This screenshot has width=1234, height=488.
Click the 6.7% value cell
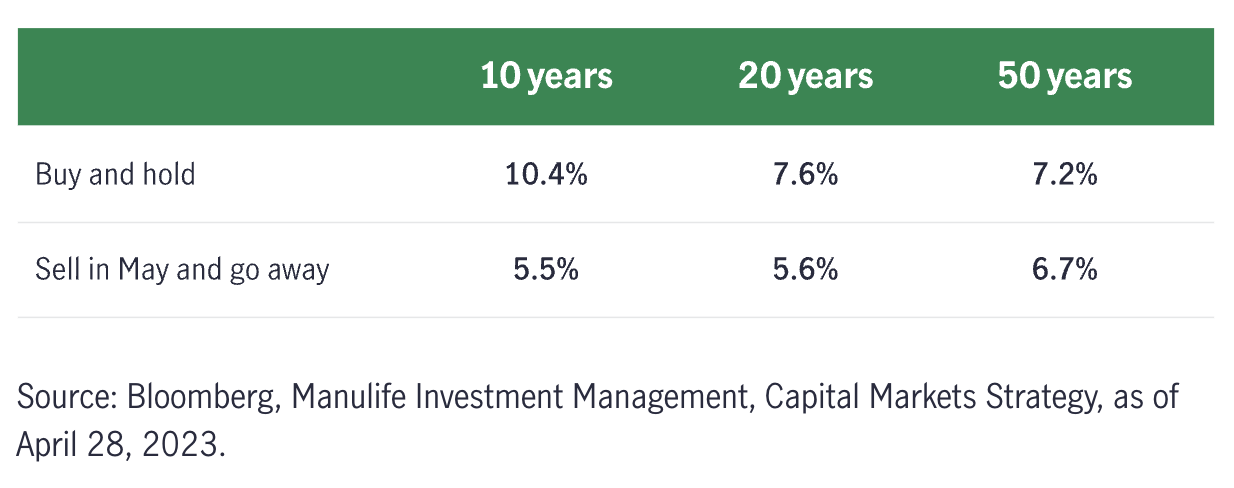(1064, 269)
